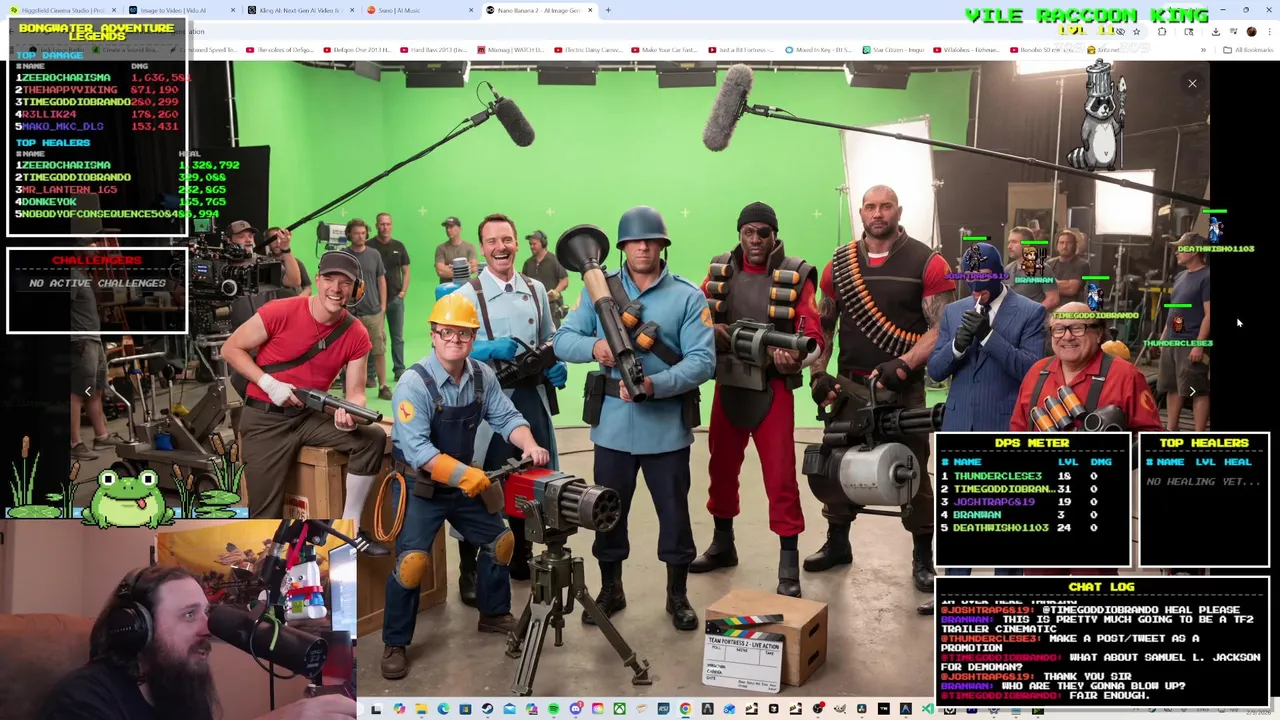Click the Vile Raccoon King title
Screen dimensions: 1280x720
point(1086,15)
